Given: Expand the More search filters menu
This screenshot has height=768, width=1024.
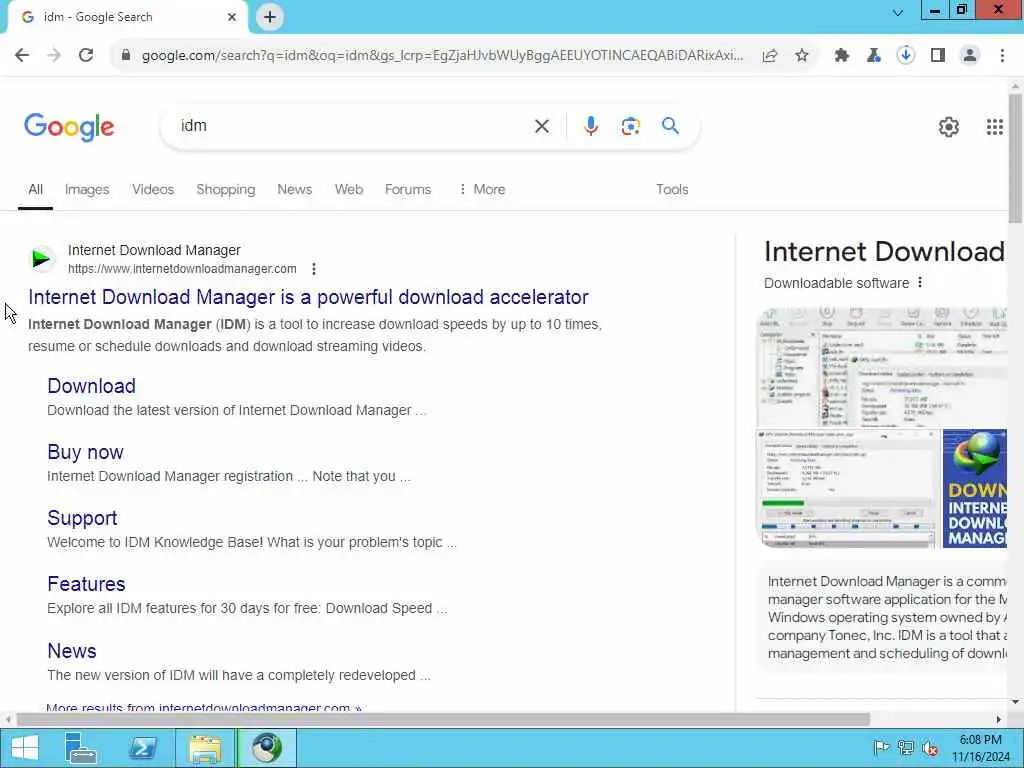Looking at the screenshot, I should coord(482,189).
